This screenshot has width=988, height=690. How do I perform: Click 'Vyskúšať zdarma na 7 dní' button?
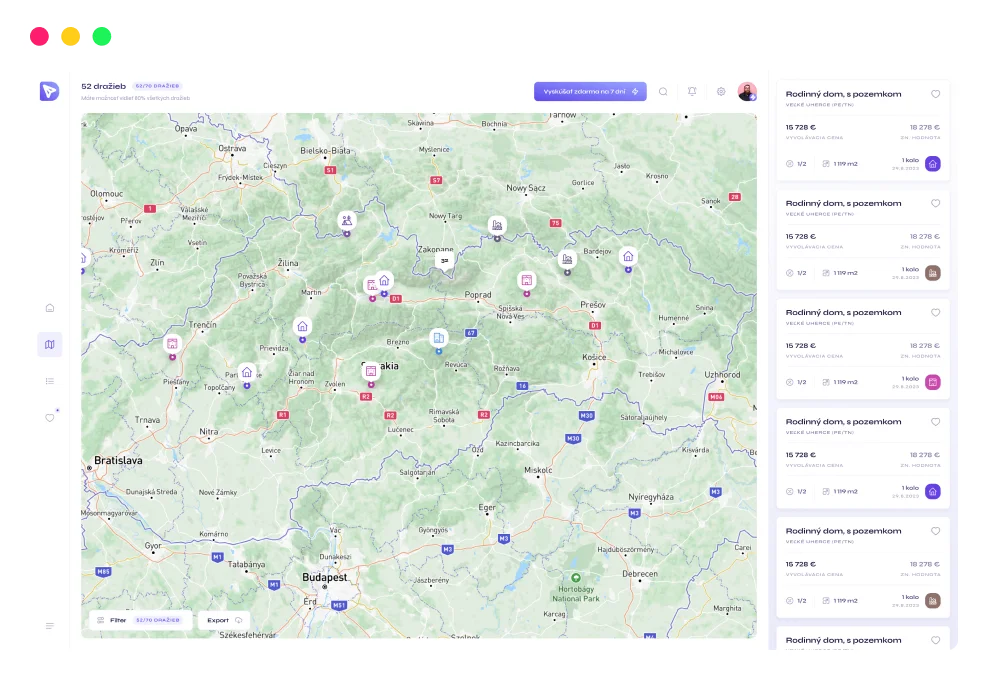[x=590, y=92]
